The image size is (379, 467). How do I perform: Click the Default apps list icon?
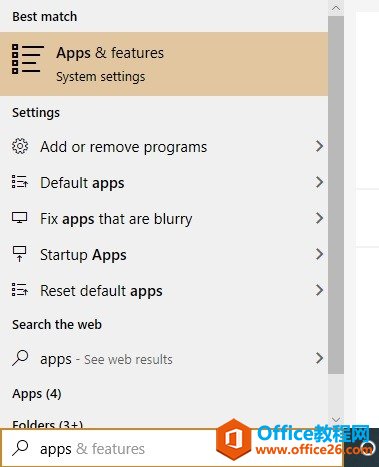pos(20,182)
